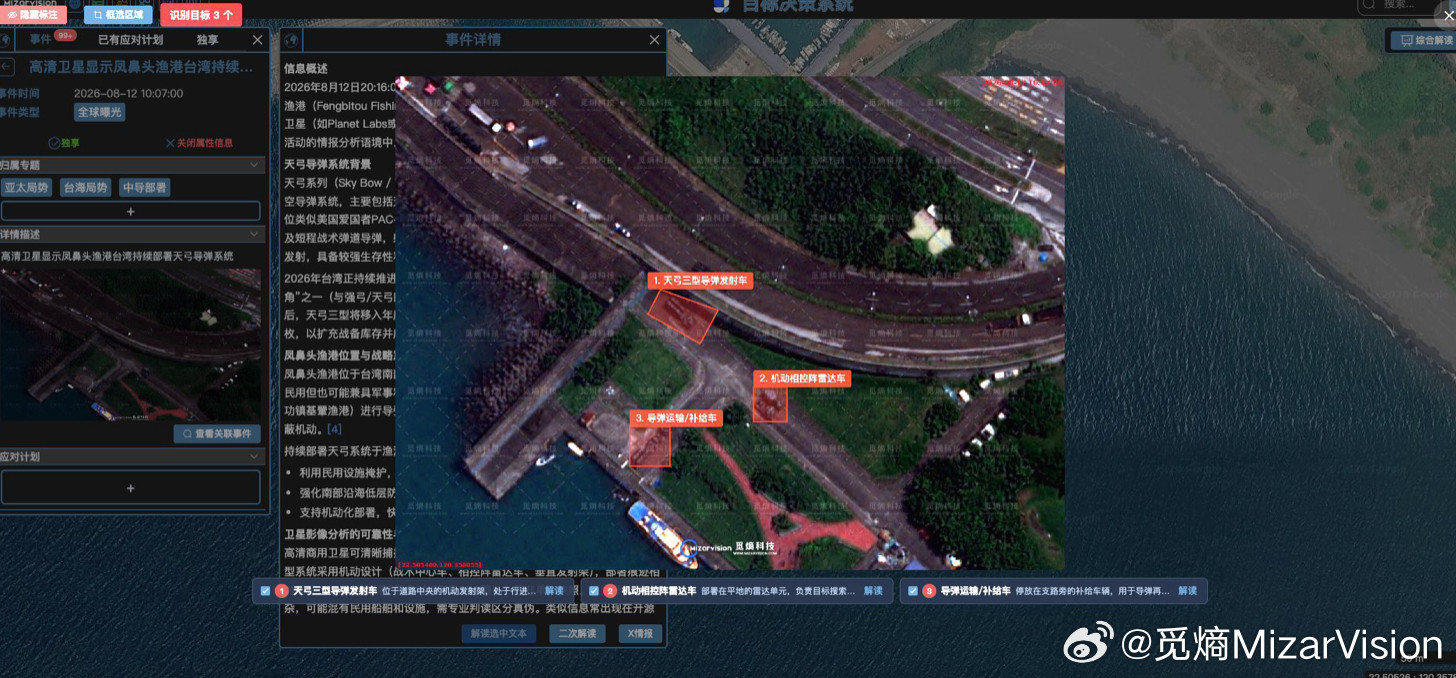Screen dimensions: 1456x678
Task: Click the X情报 button
Action: point(640,634)
